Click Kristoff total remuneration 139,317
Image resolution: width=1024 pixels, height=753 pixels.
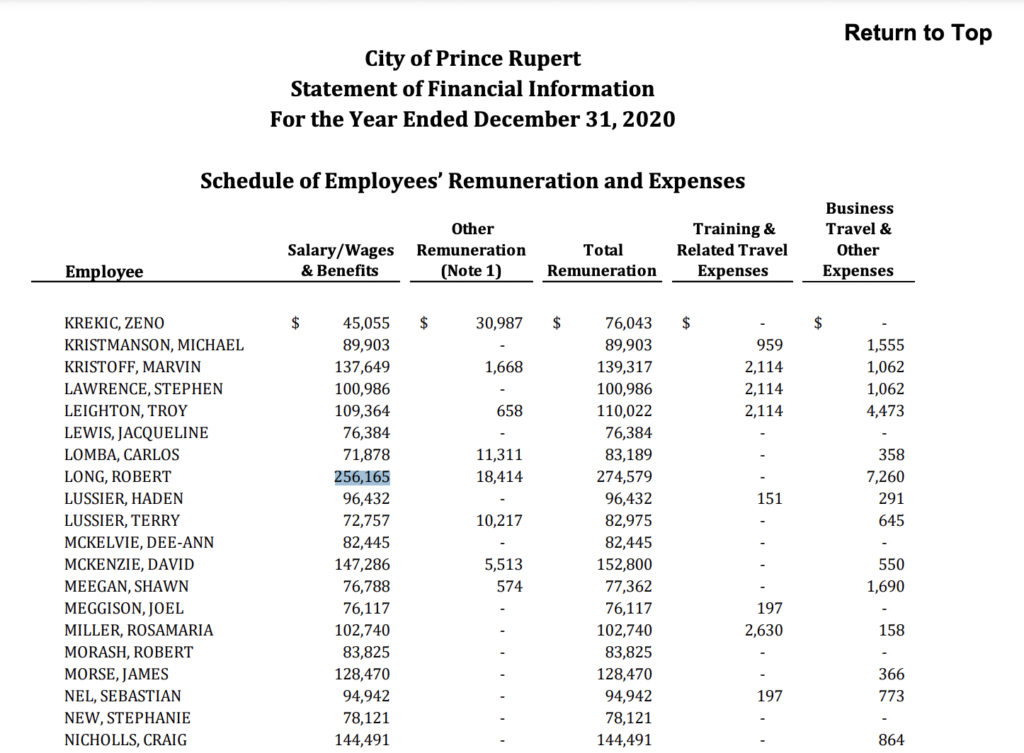(624, 367)
